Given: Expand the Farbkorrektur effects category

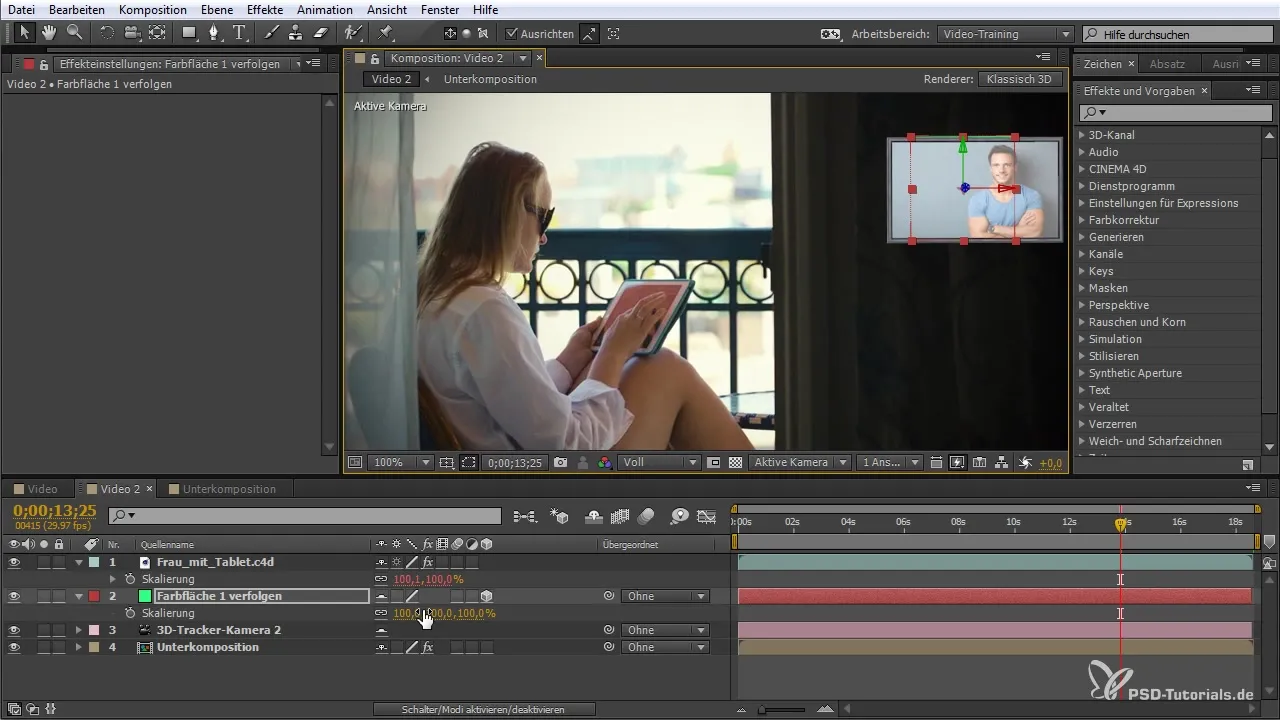Looking at the screenshot, I should pyautogui.click(x=1082, y=220).
